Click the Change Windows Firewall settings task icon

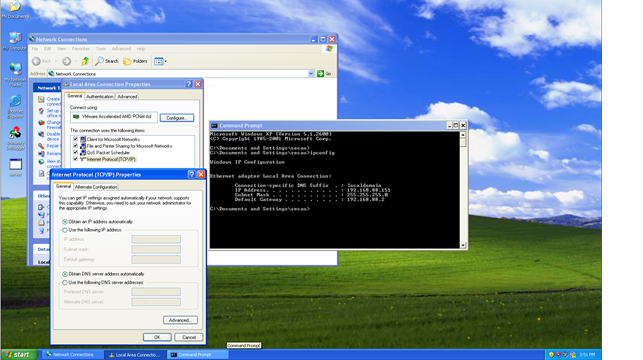coord(41,123)
